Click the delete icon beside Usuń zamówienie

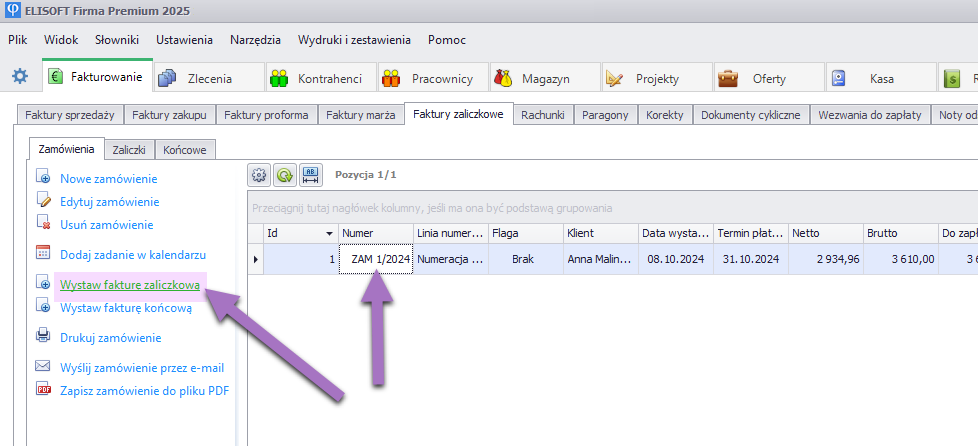coord(43,224)
